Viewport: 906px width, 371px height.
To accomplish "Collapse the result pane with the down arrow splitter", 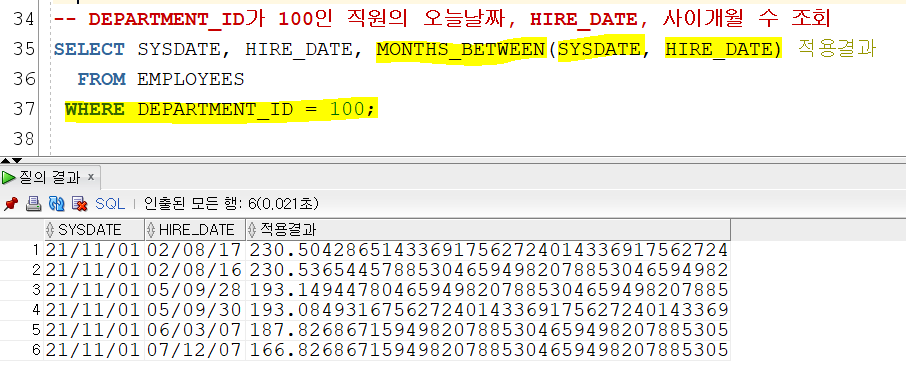I will pos(16,160).
